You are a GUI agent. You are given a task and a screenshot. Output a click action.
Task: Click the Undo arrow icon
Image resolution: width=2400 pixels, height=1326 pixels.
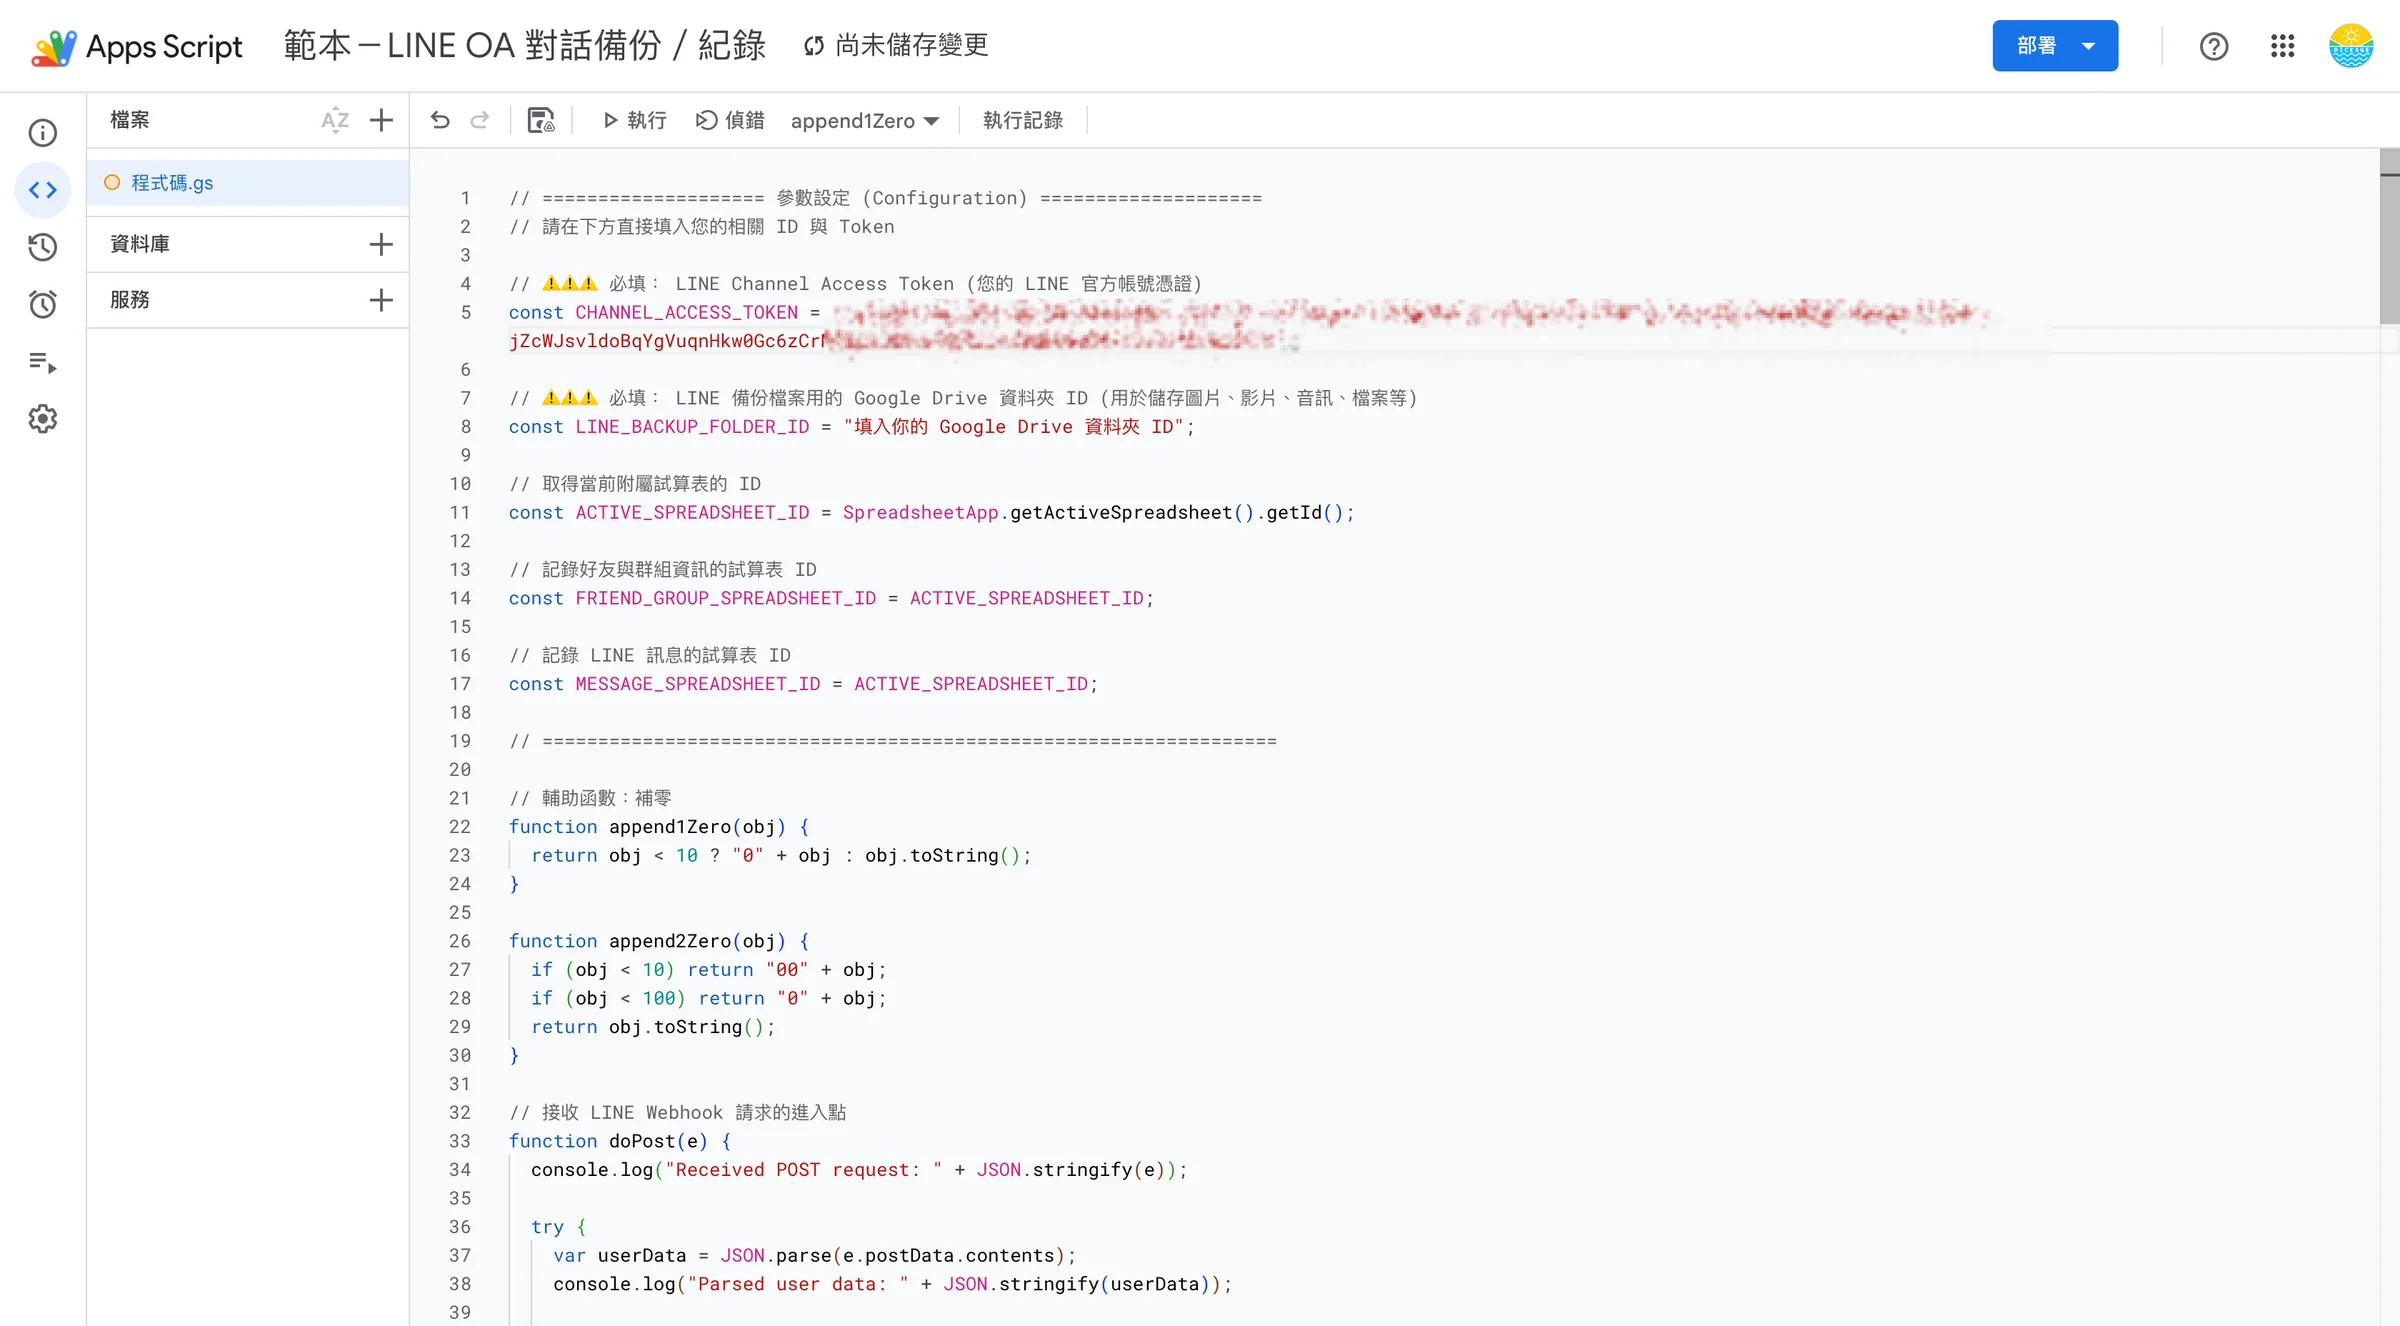[440, 120]
